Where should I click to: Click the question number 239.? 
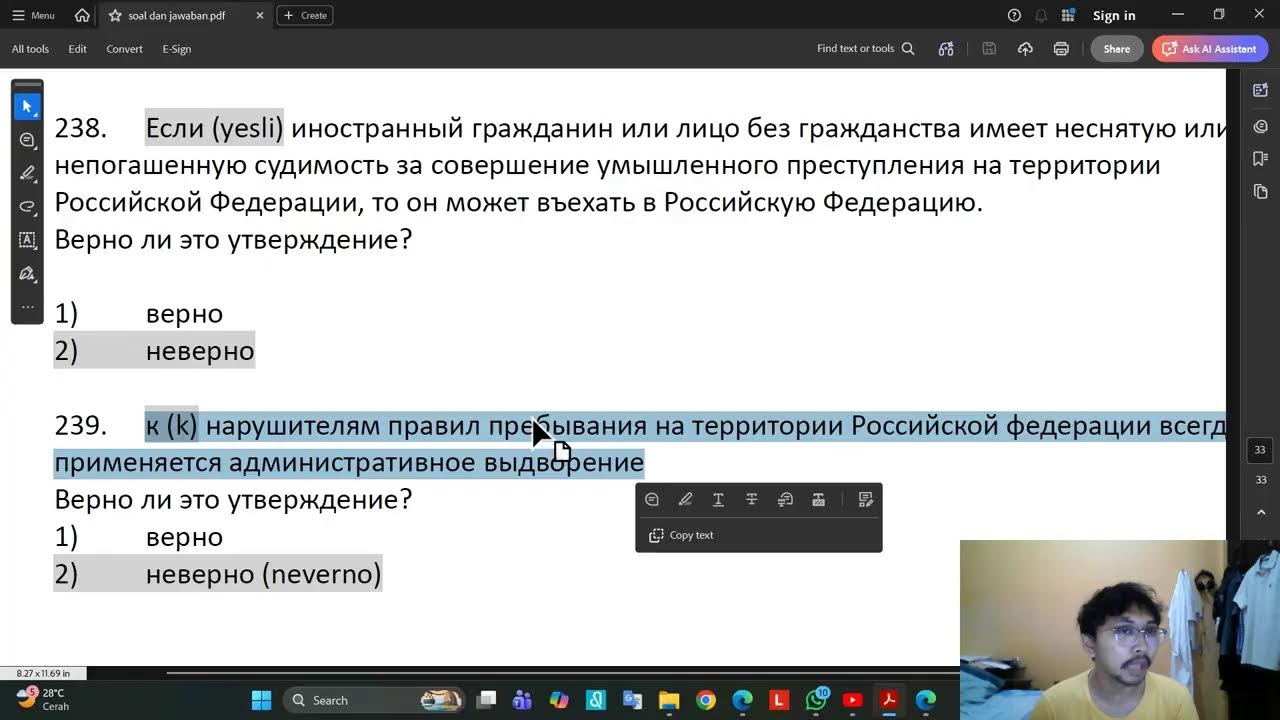[80, 426]
